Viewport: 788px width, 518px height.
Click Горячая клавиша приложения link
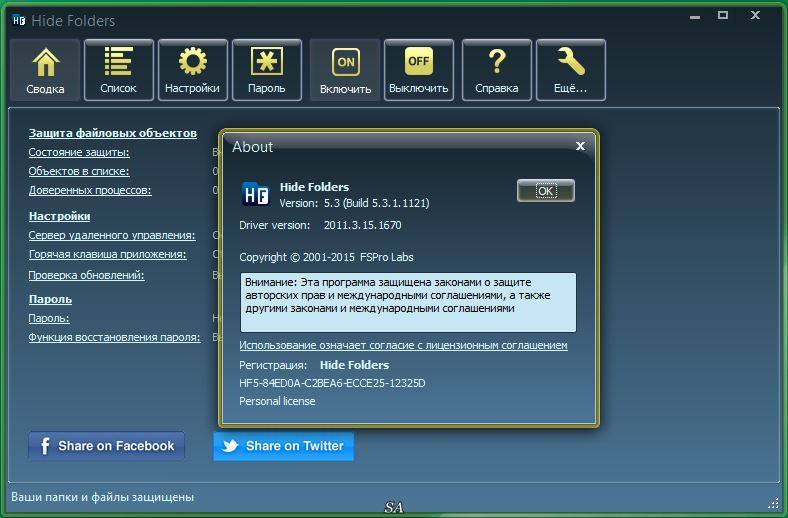coord(108,254)
